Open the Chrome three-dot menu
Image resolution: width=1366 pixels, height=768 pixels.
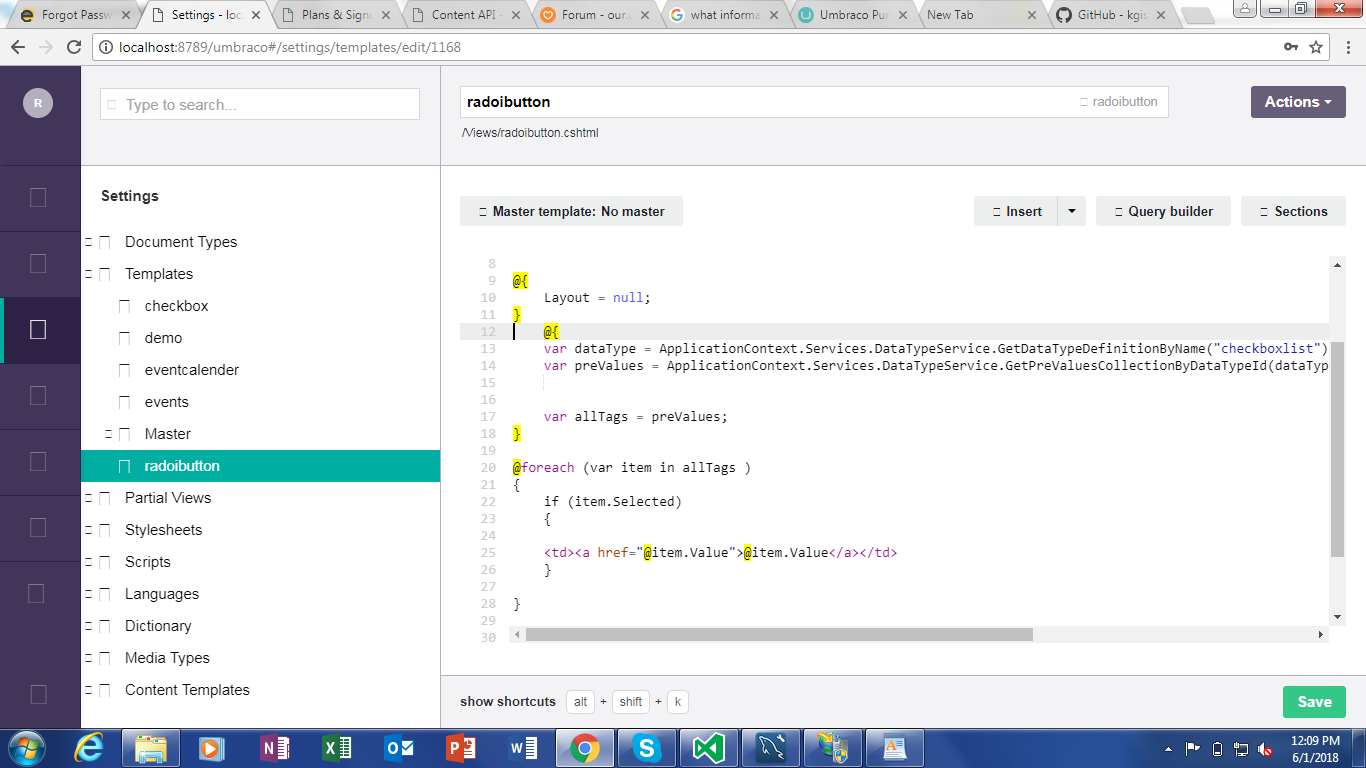coord(1347,47)
